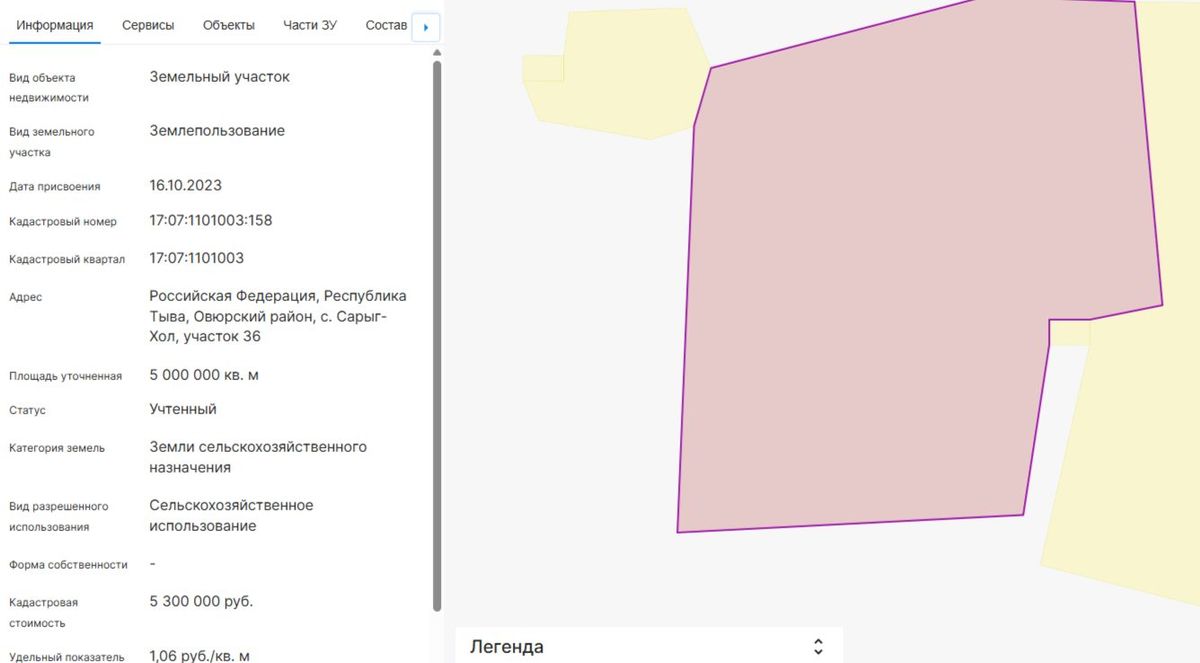Click the Адрес label

click(x=26, y=297)
